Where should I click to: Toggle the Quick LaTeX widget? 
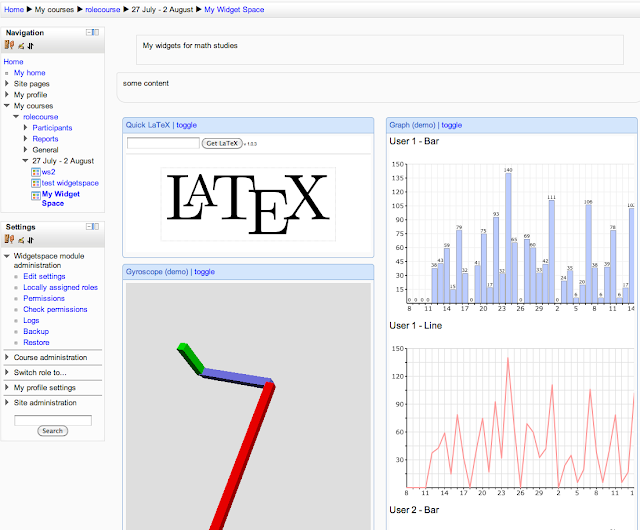coord(187,125)
